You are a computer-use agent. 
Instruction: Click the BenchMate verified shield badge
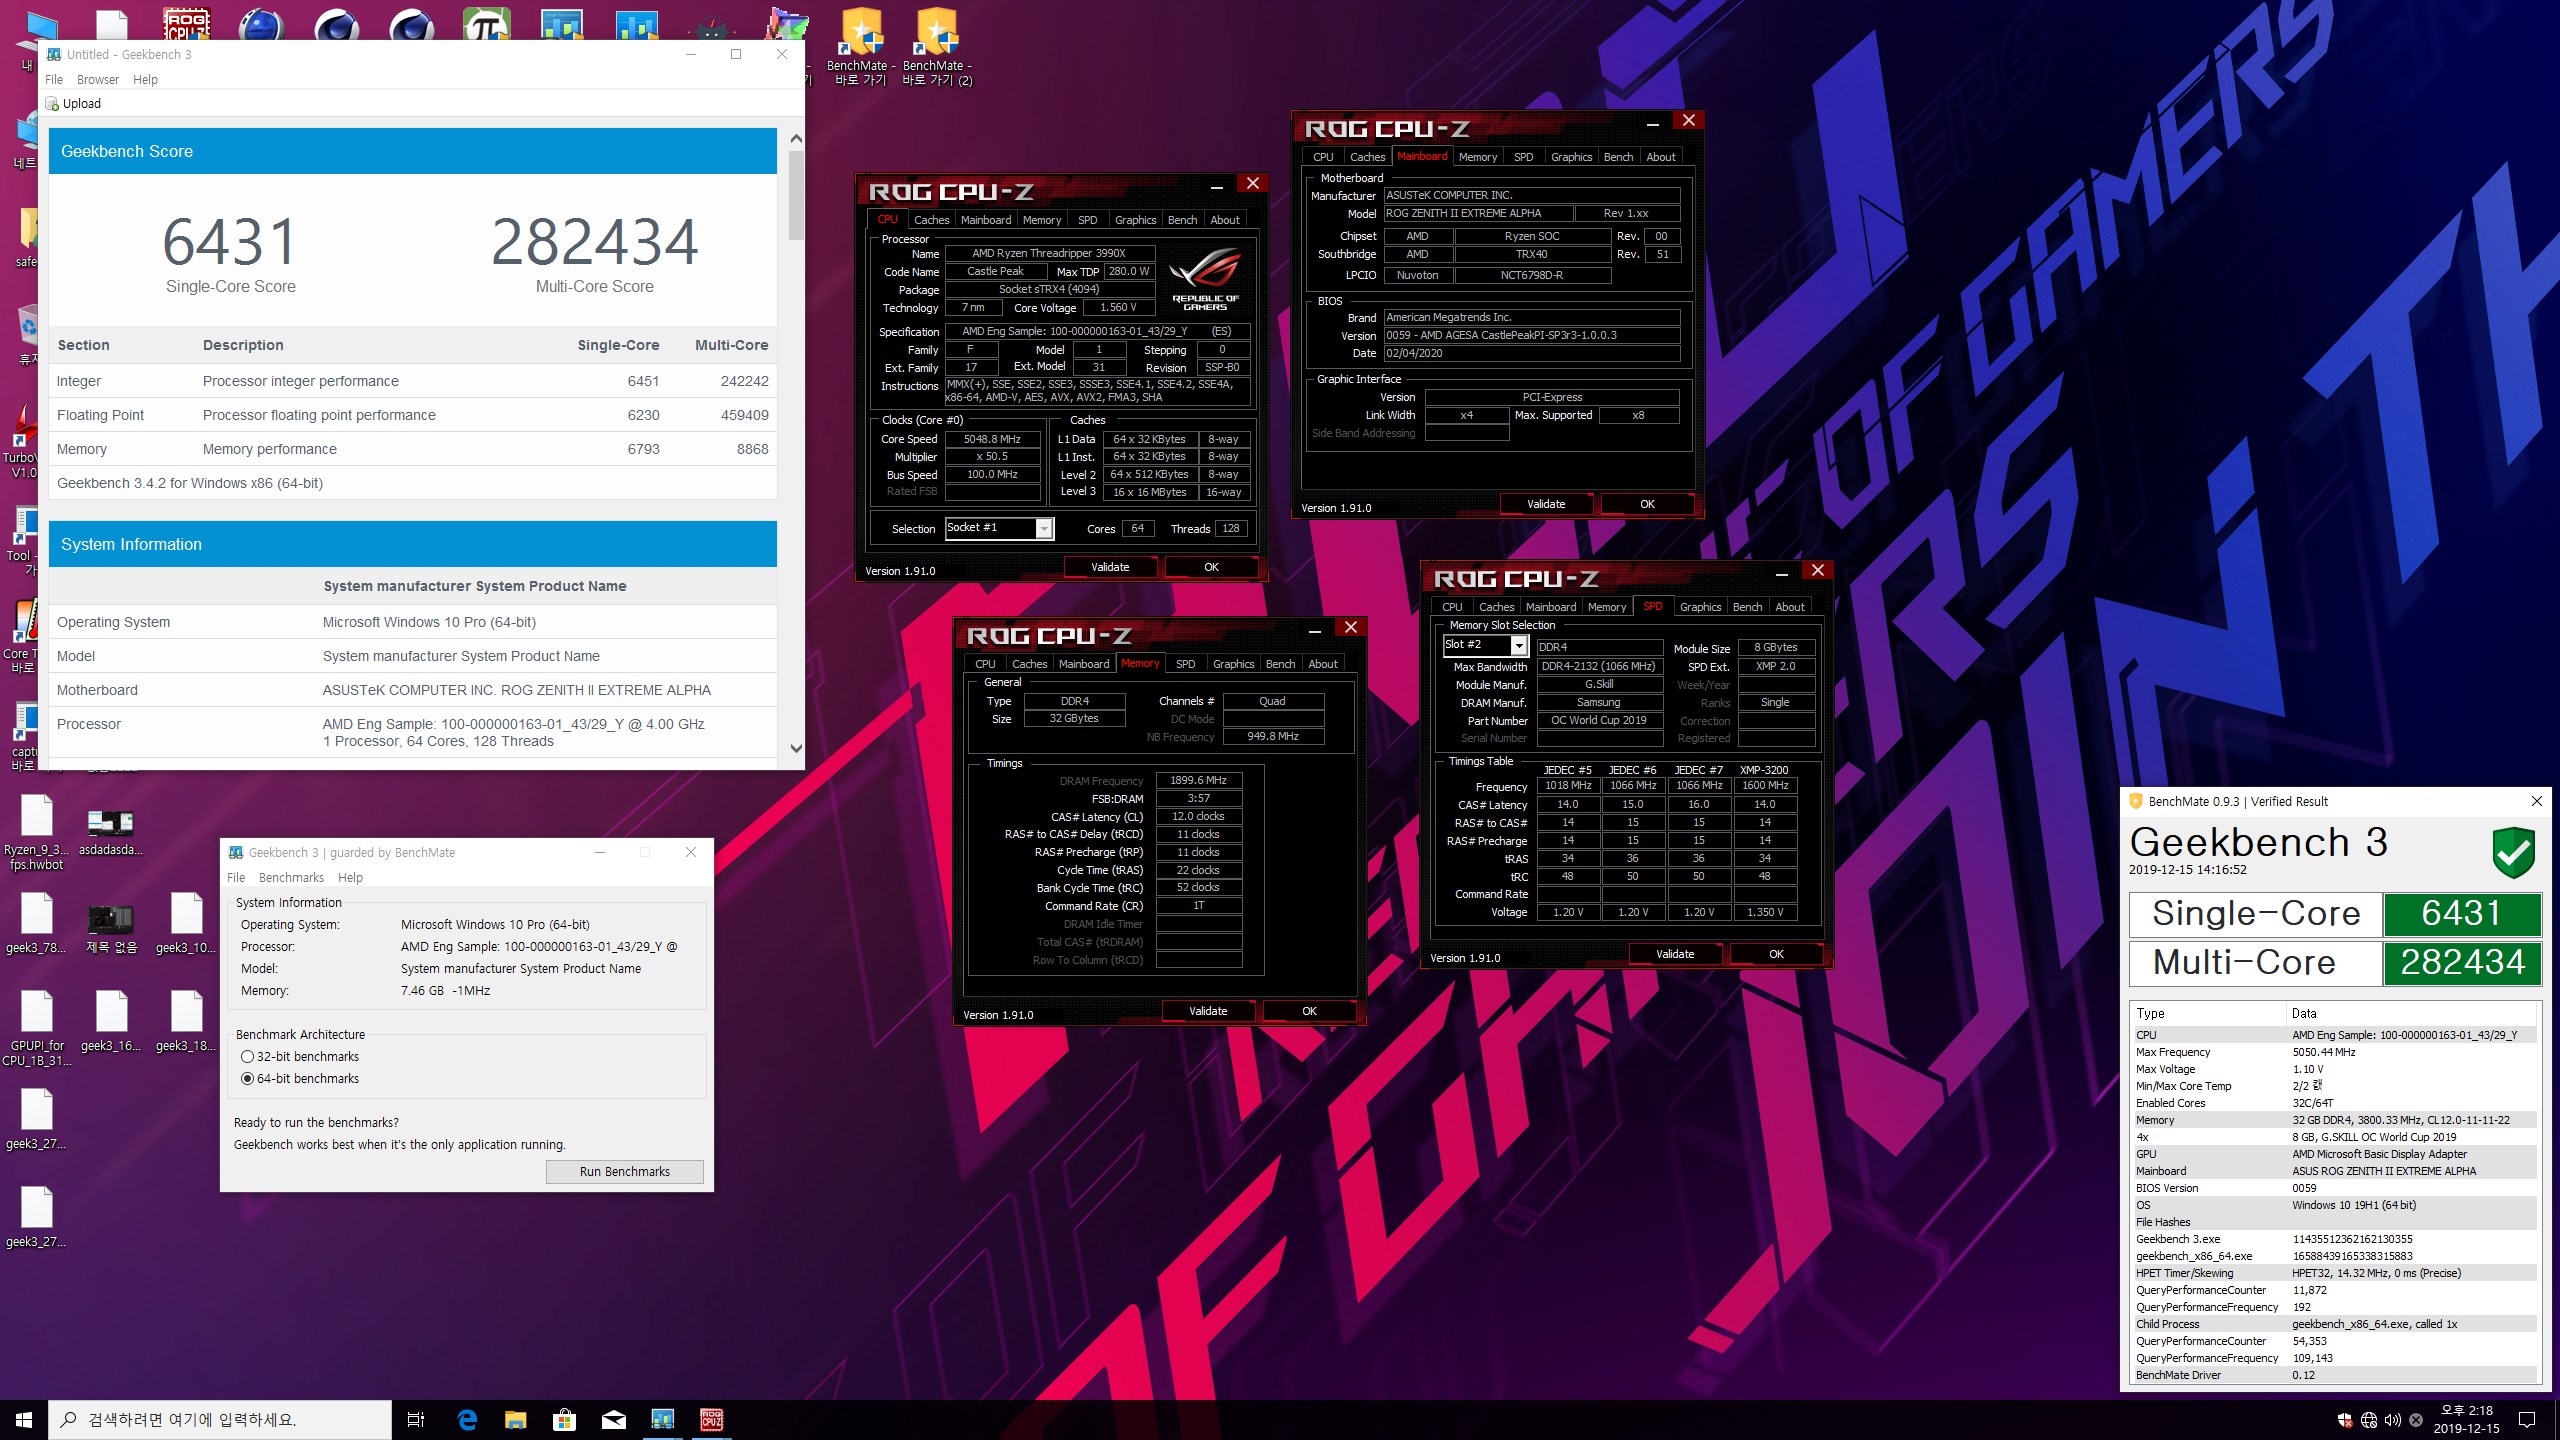(x=2513, y=852)
